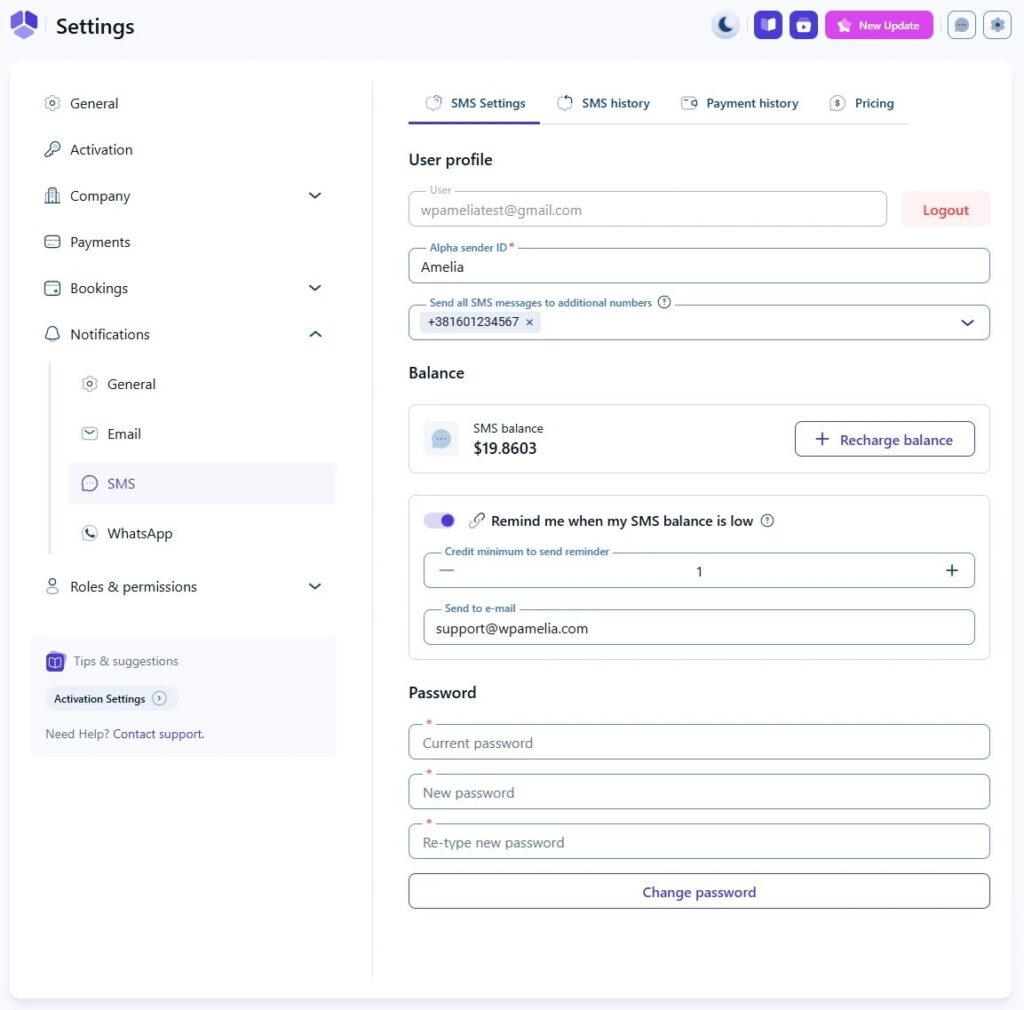
Task: Open the Pricing tab
Action: coord(862,103)
